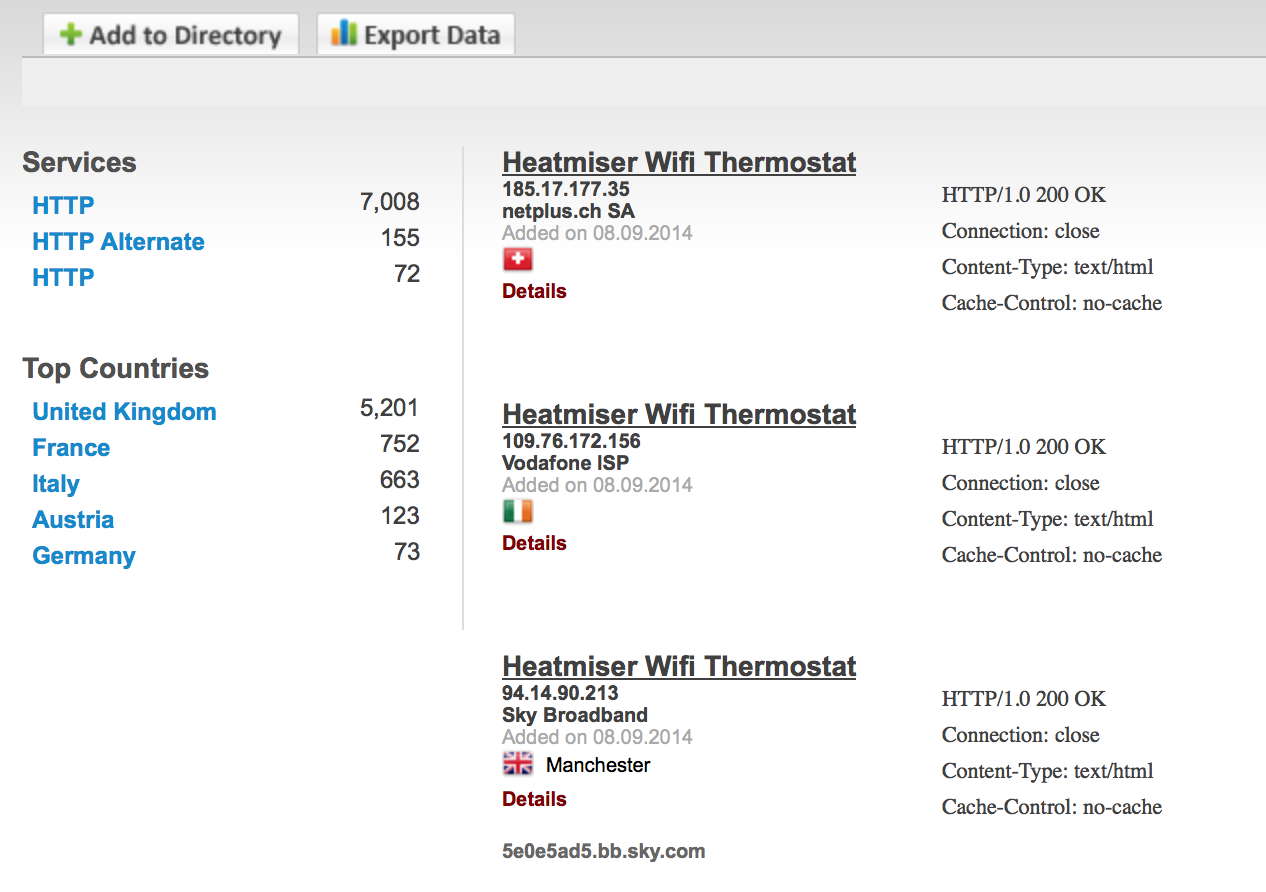Click Cache-Control: no-cache in the Sky Broadband result
This screenshot has width=1266, height=892.
click(x=1052, y=807)
